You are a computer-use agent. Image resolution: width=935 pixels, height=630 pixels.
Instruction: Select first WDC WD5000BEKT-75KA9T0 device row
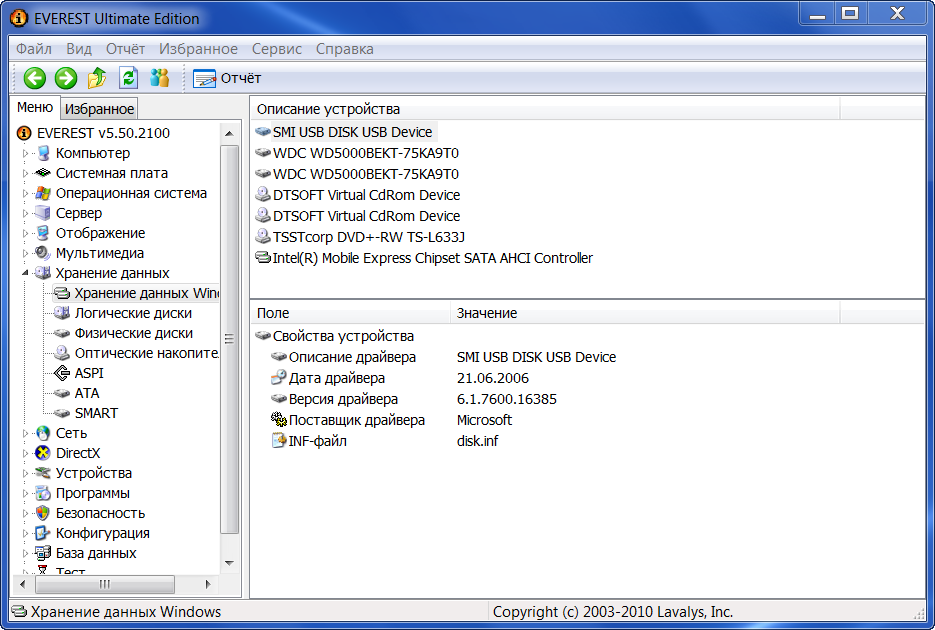(x=366, y=153)
